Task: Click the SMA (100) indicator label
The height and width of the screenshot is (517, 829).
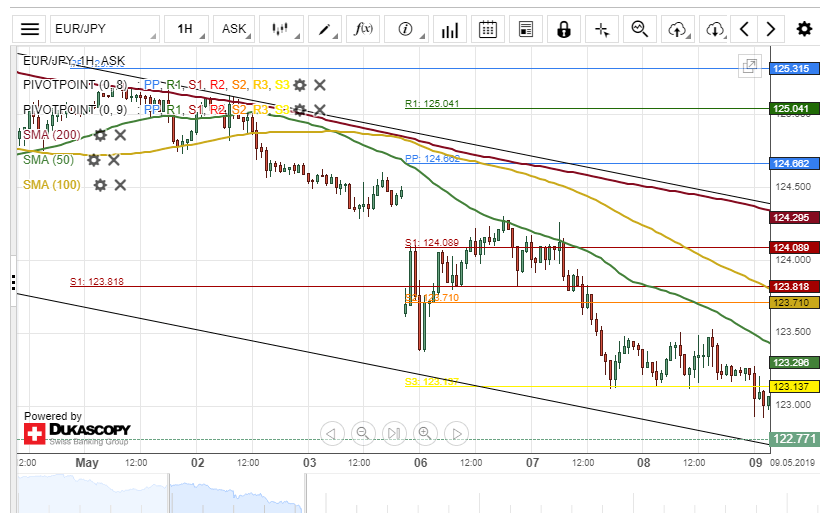Action: coord(52,185)
